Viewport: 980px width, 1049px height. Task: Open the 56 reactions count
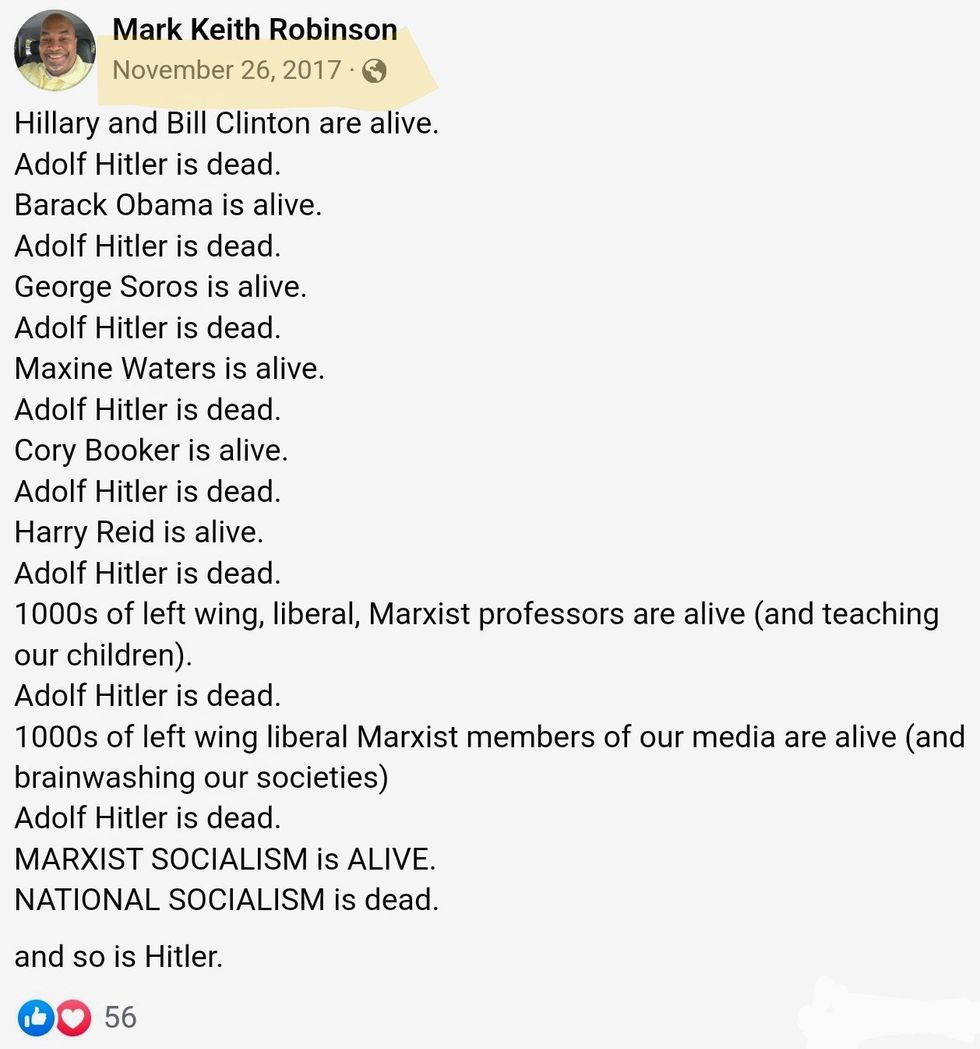120,1017
